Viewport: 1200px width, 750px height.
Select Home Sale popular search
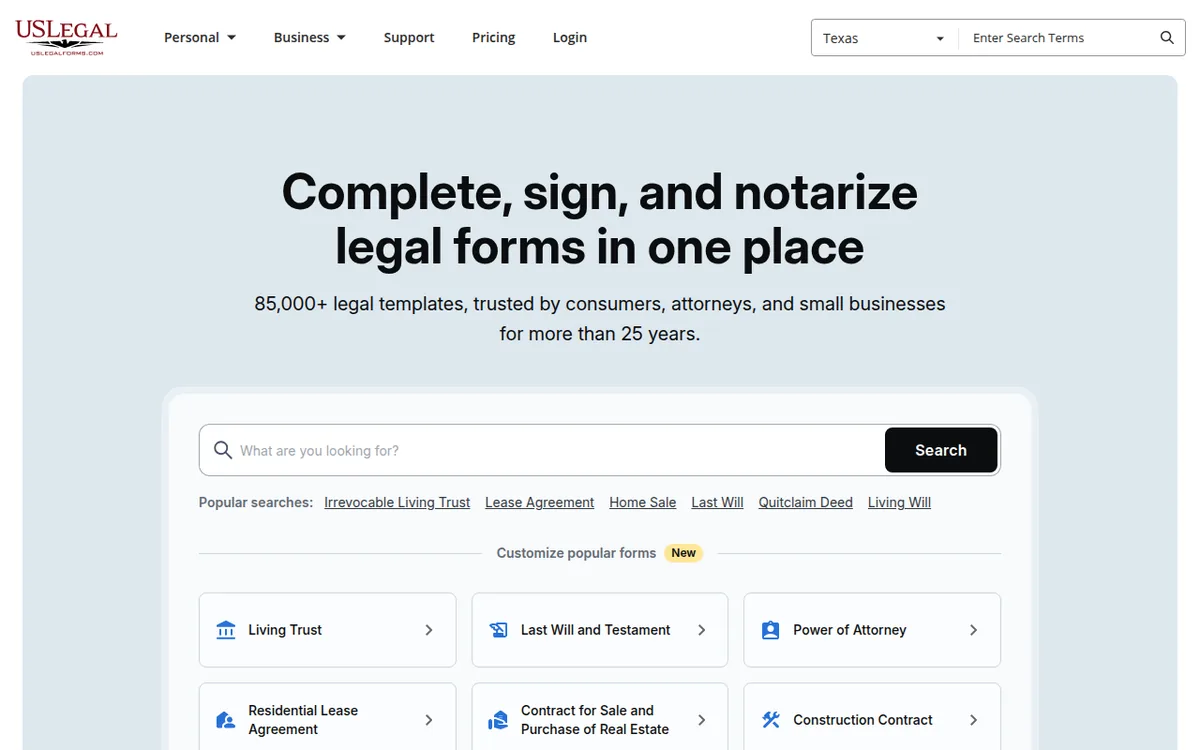(643, 502)
